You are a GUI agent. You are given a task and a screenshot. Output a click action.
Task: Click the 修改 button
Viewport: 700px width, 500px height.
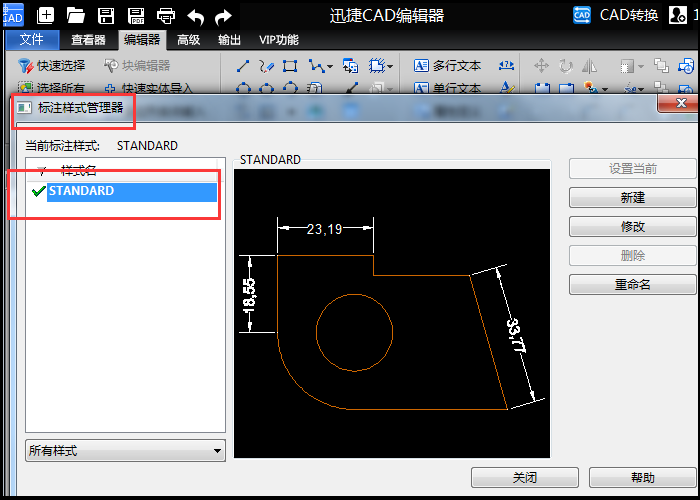(x=633, y=226)
